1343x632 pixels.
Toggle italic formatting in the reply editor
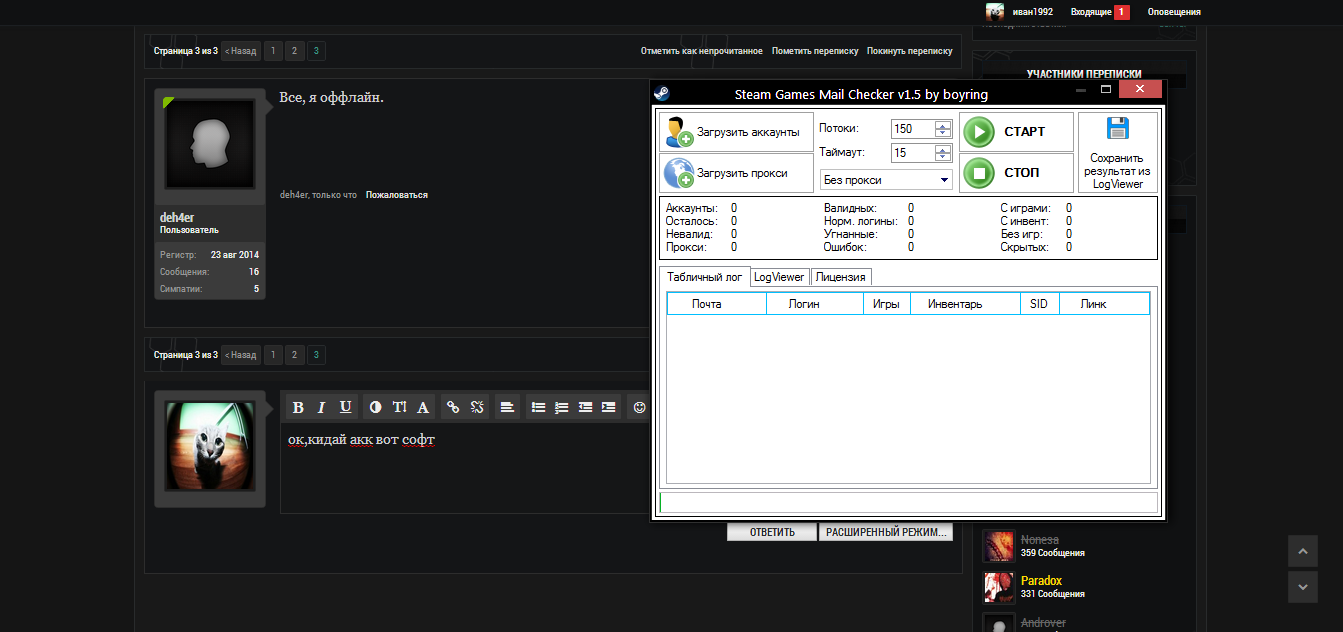(322, 407)
